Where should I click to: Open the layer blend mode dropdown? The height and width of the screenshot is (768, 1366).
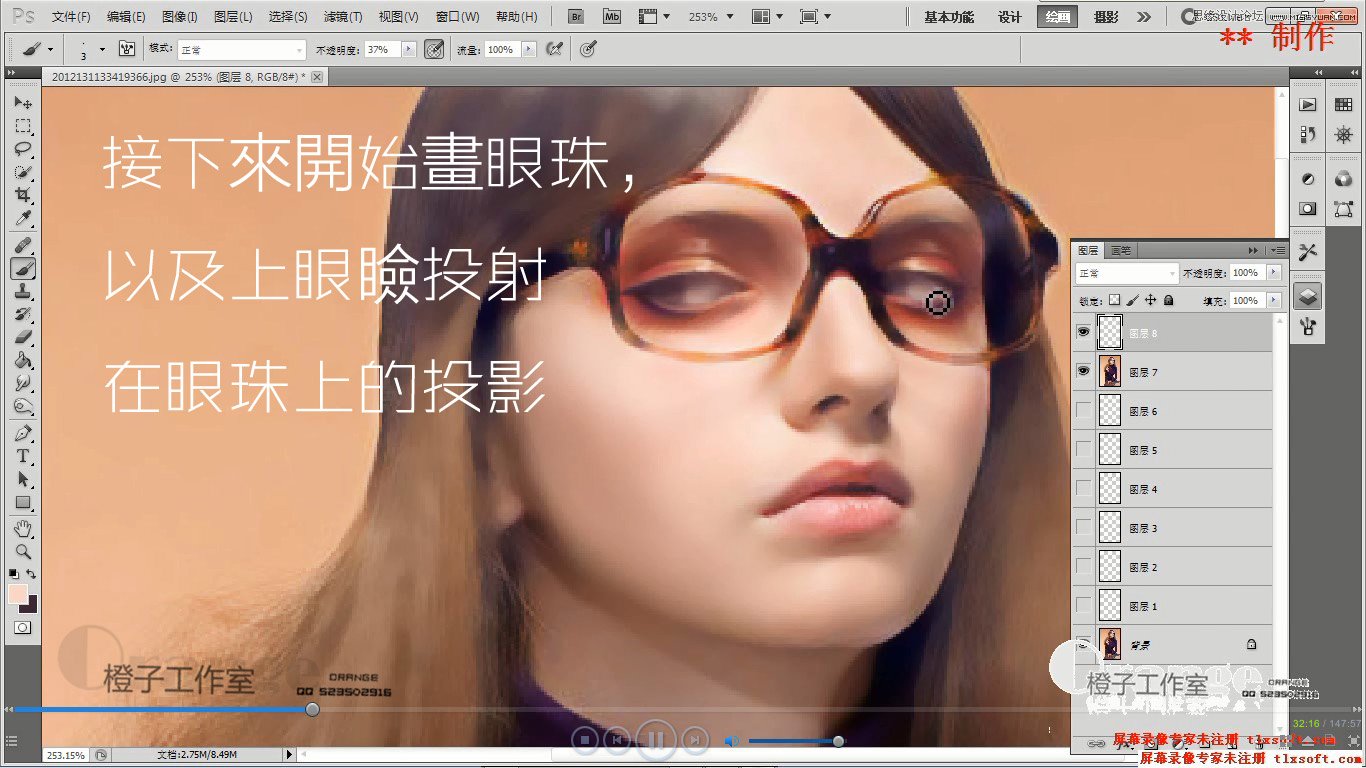[1127, 273]
